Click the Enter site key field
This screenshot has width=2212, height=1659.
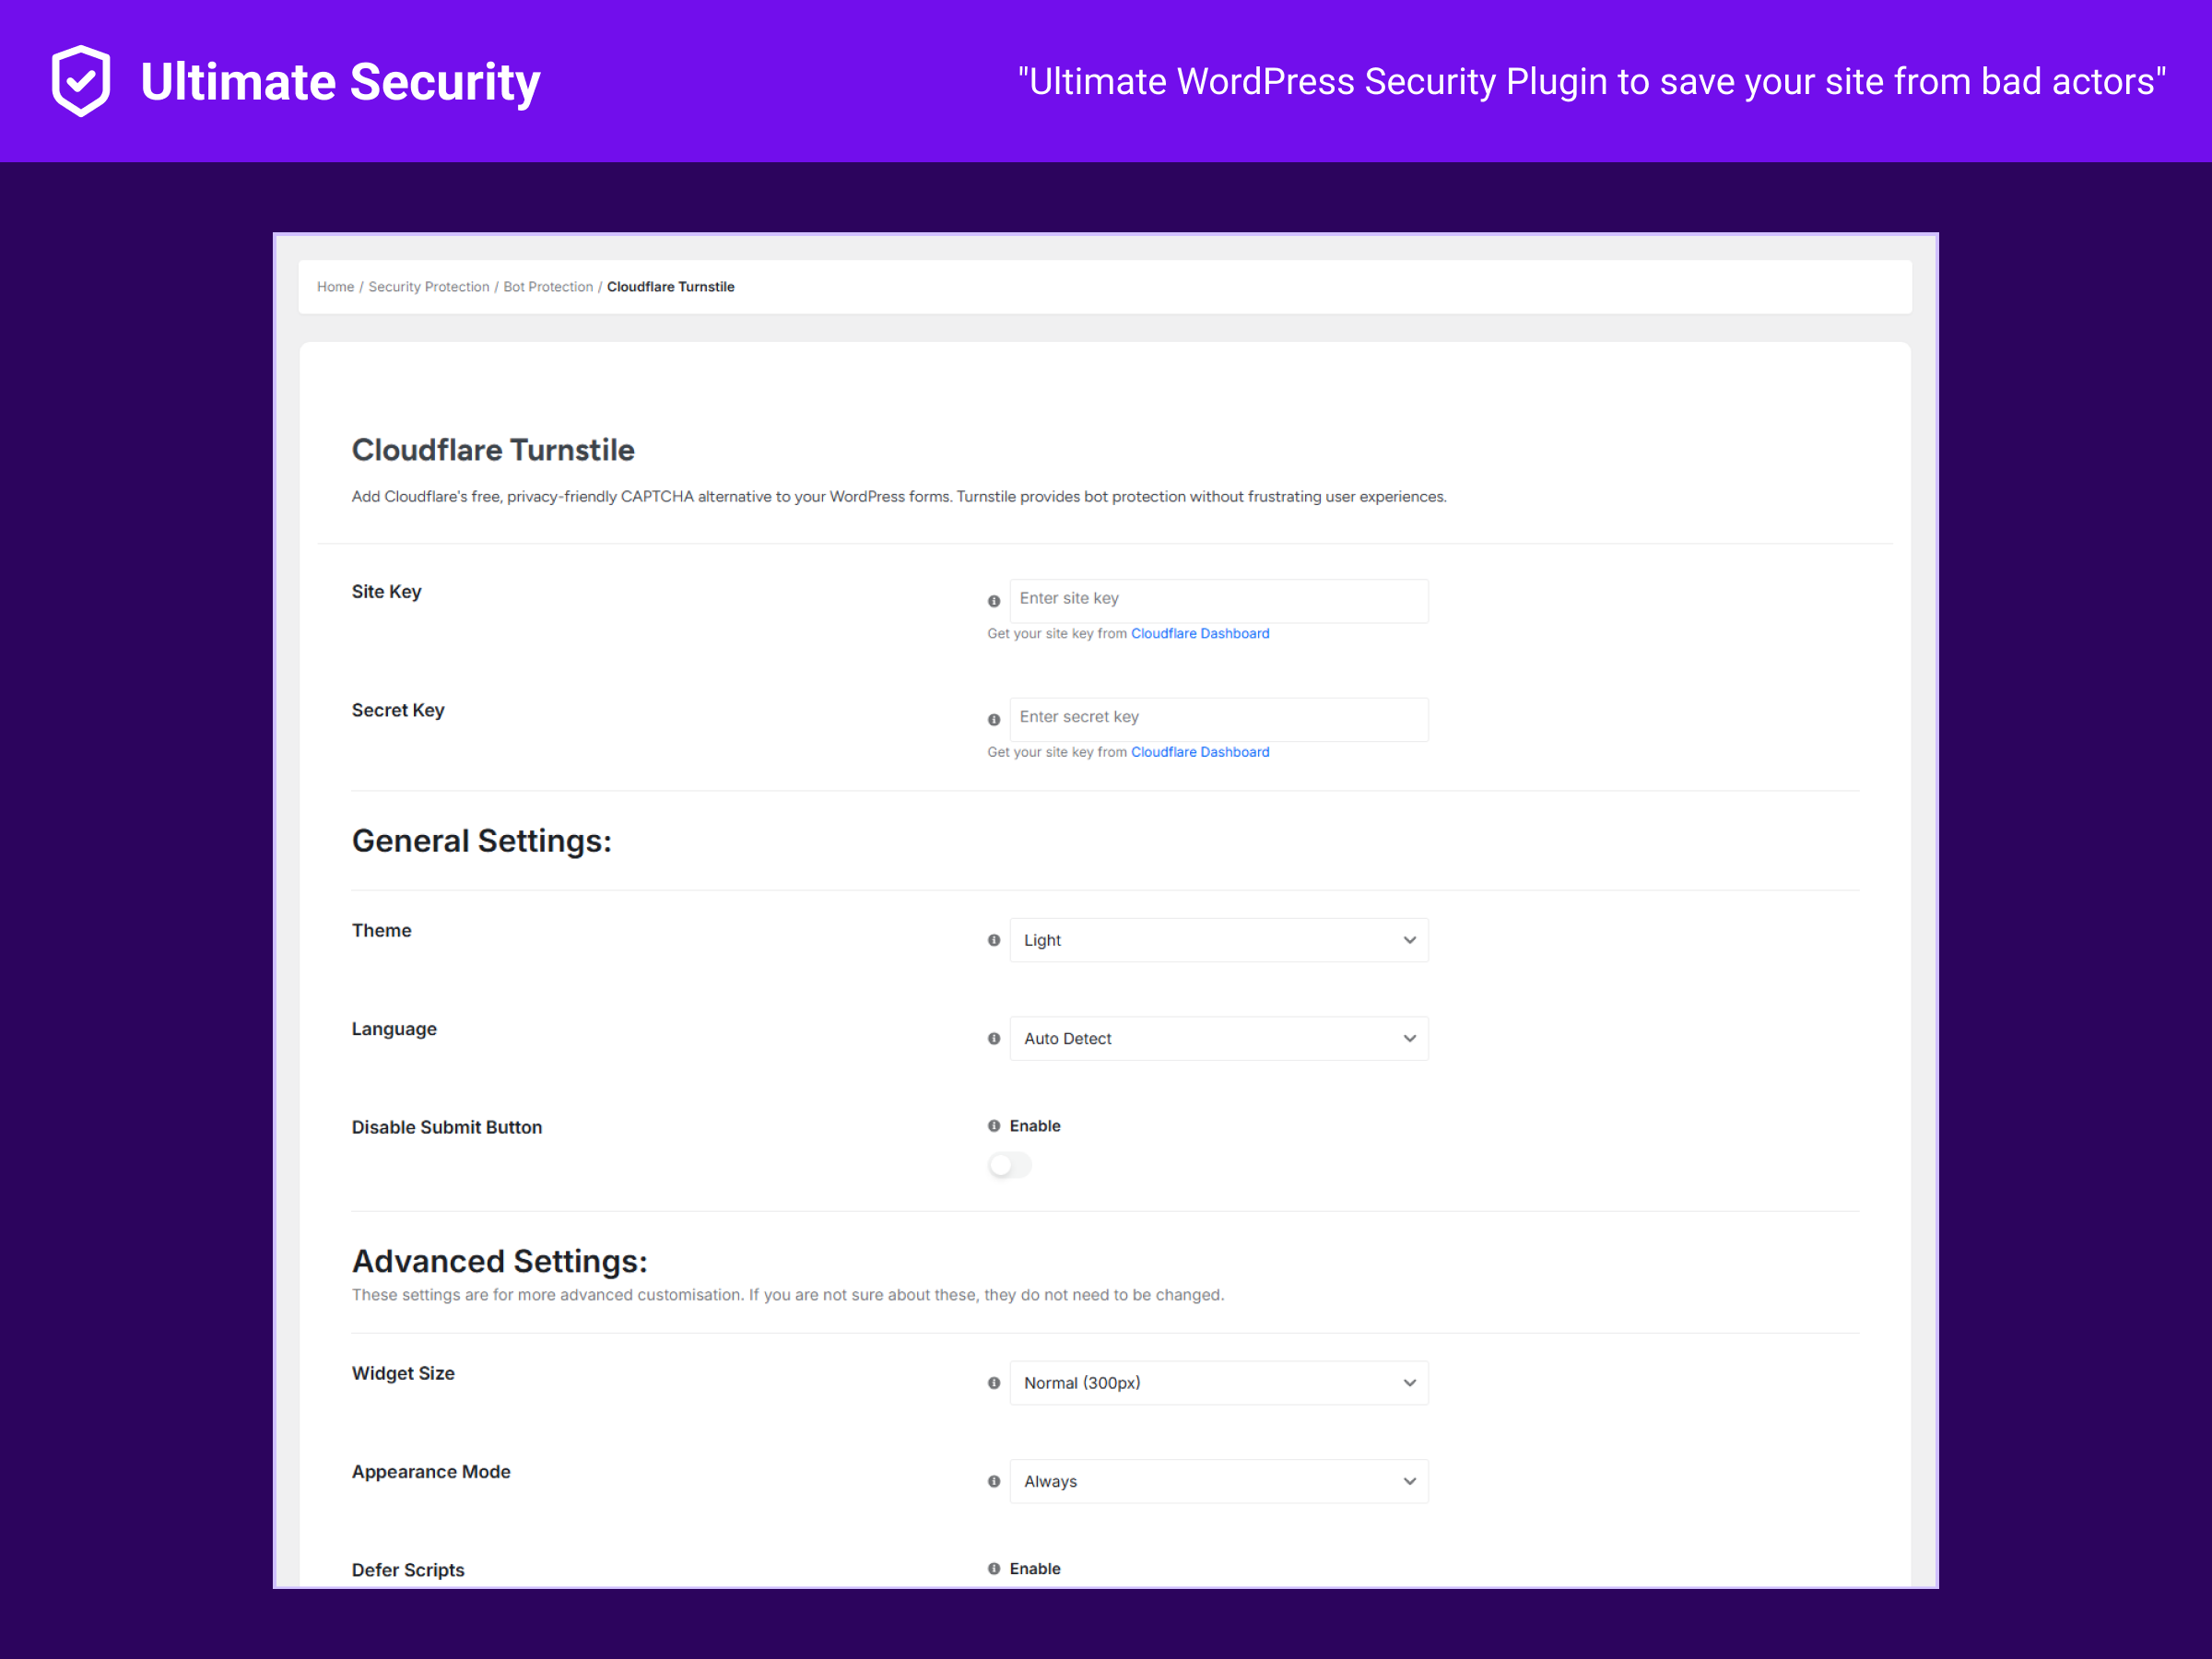click(x=1218, y=600)
